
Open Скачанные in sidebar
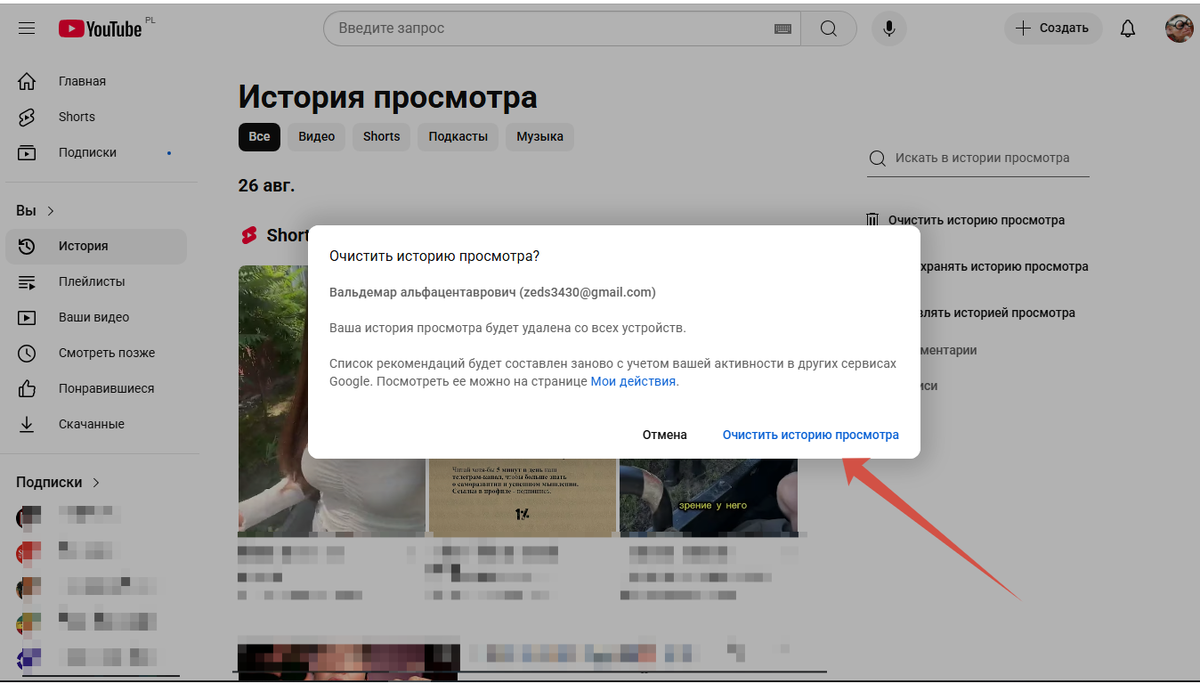point(96,424)
